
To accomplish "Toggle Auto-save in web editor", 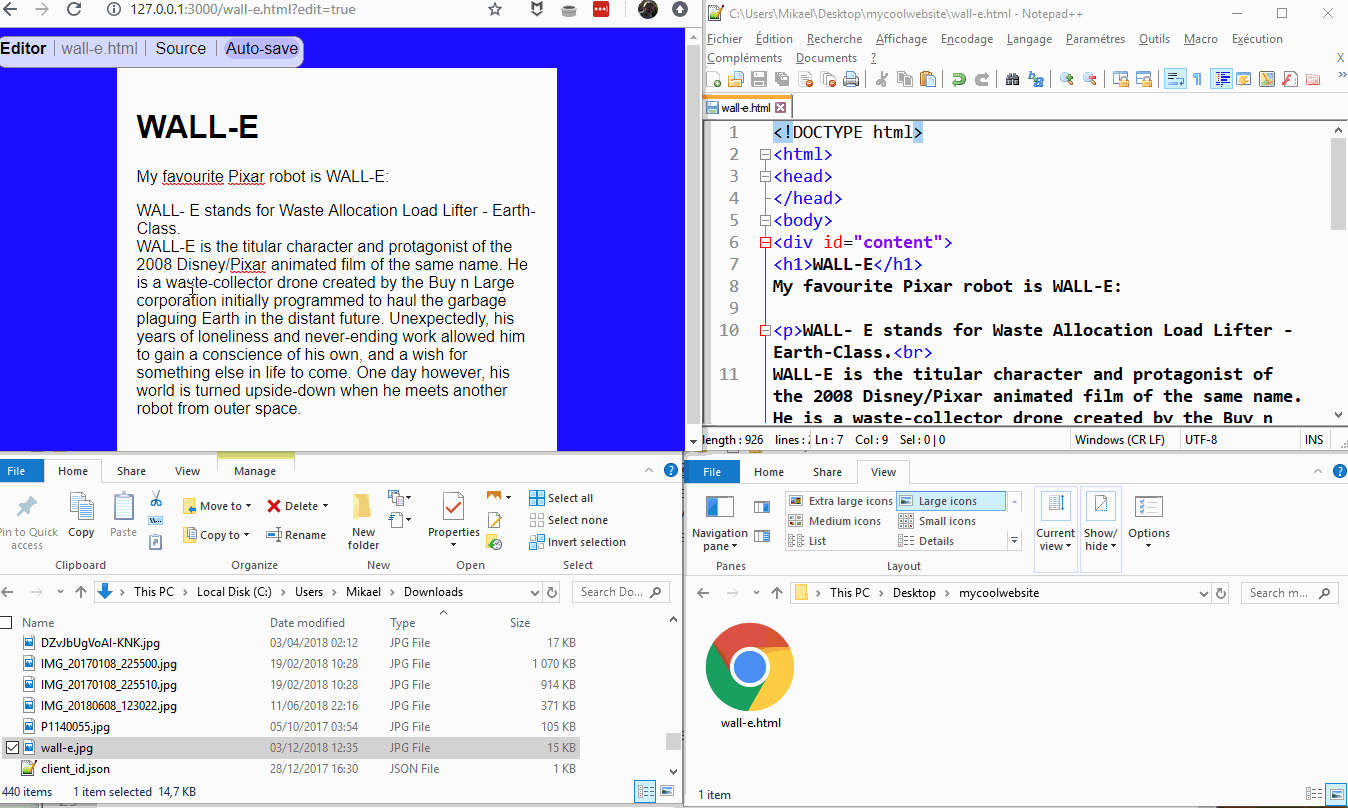I will (261, 48).
